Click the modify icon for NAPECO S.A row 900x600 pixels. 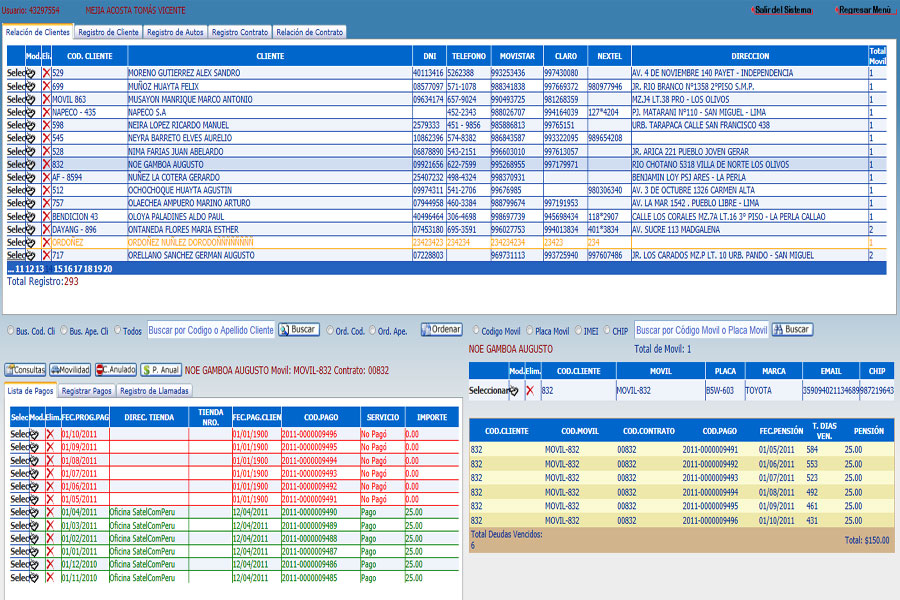[31, 112]
